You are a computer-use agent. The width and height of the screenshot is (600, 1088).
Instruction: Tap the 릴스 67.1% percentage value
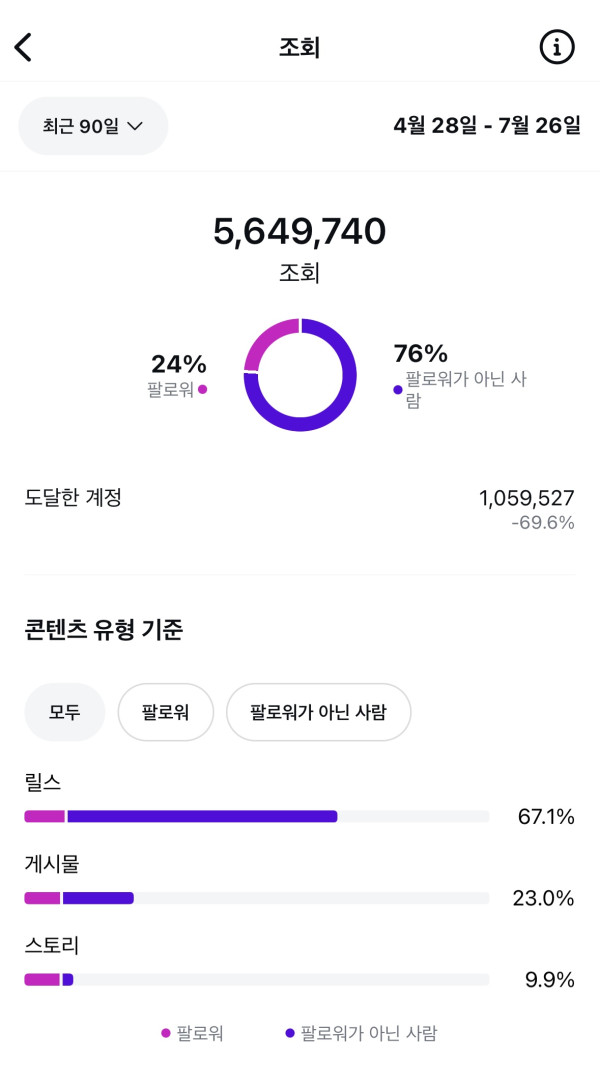click(x=545, y=817)
